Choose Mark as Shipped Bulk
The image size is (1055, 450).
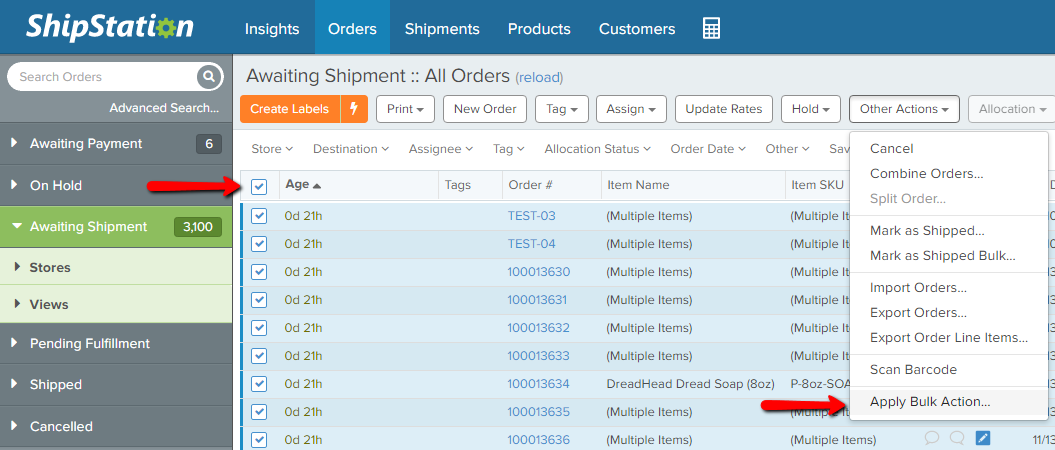tap(949, 256)
